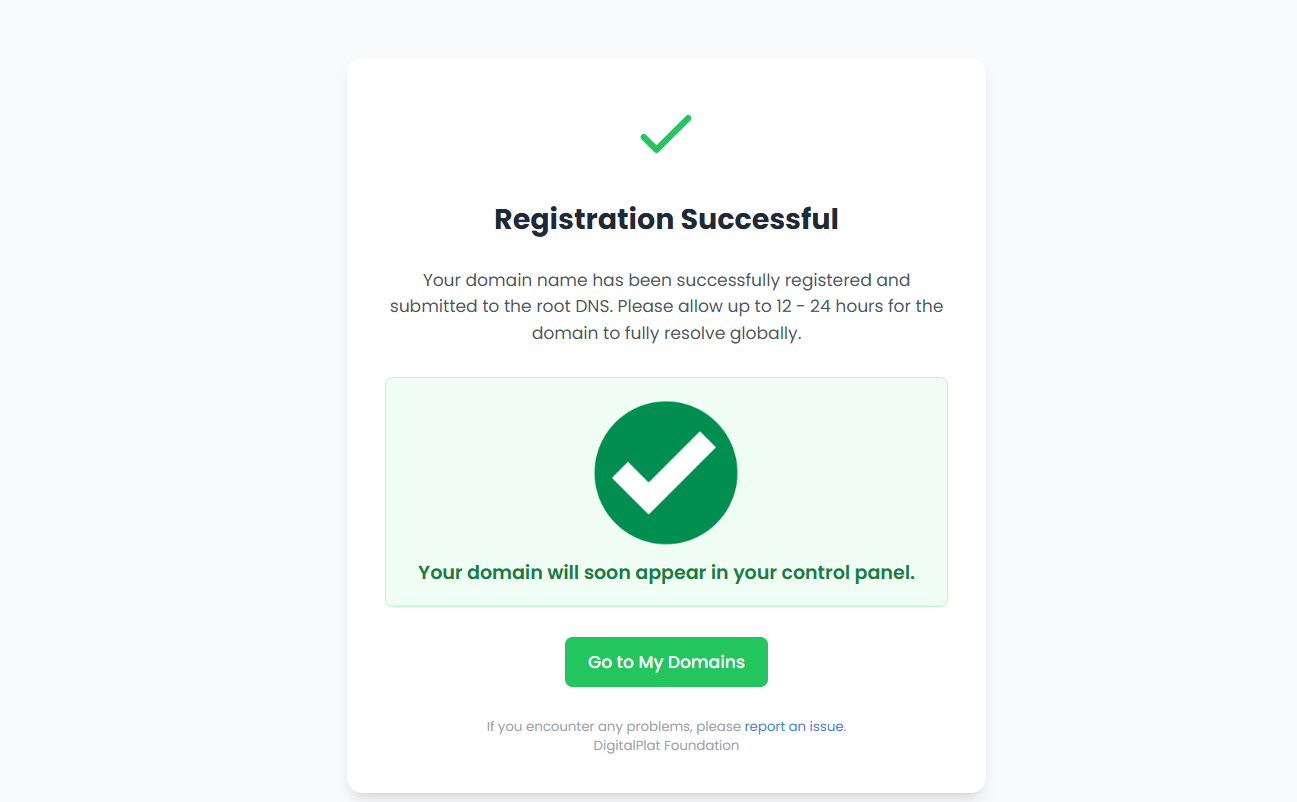Click the "domain to fully resolve globally" line
The height and width of the screenshot is (802, 1297).
tap(666, 333)
